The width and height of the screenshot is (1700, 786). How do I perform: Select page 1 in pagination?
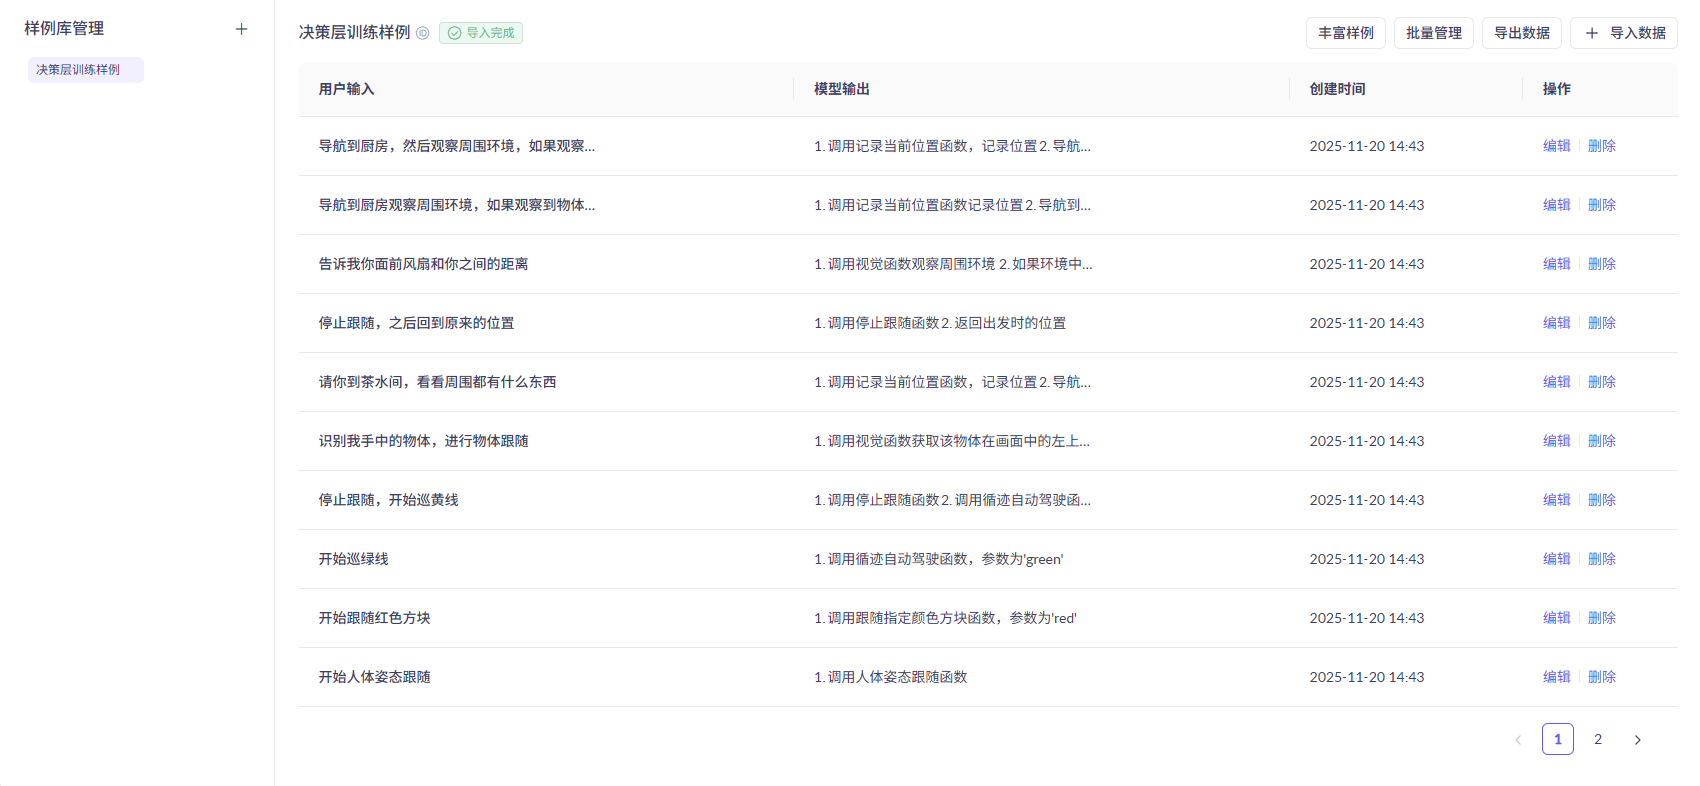[x=1557, y=739]
